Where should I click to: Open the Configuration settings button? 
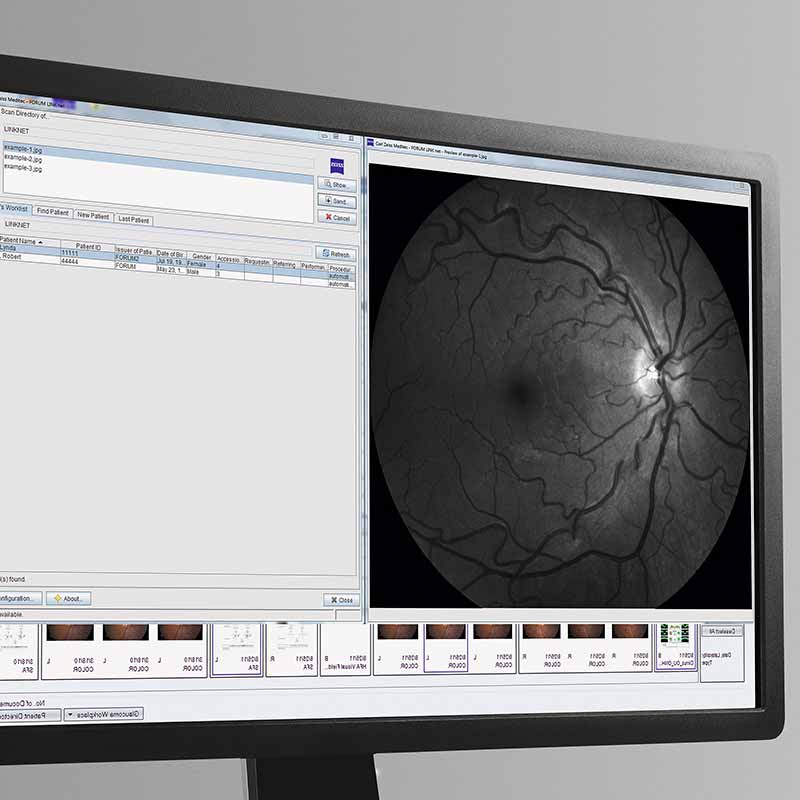[19, 598]
